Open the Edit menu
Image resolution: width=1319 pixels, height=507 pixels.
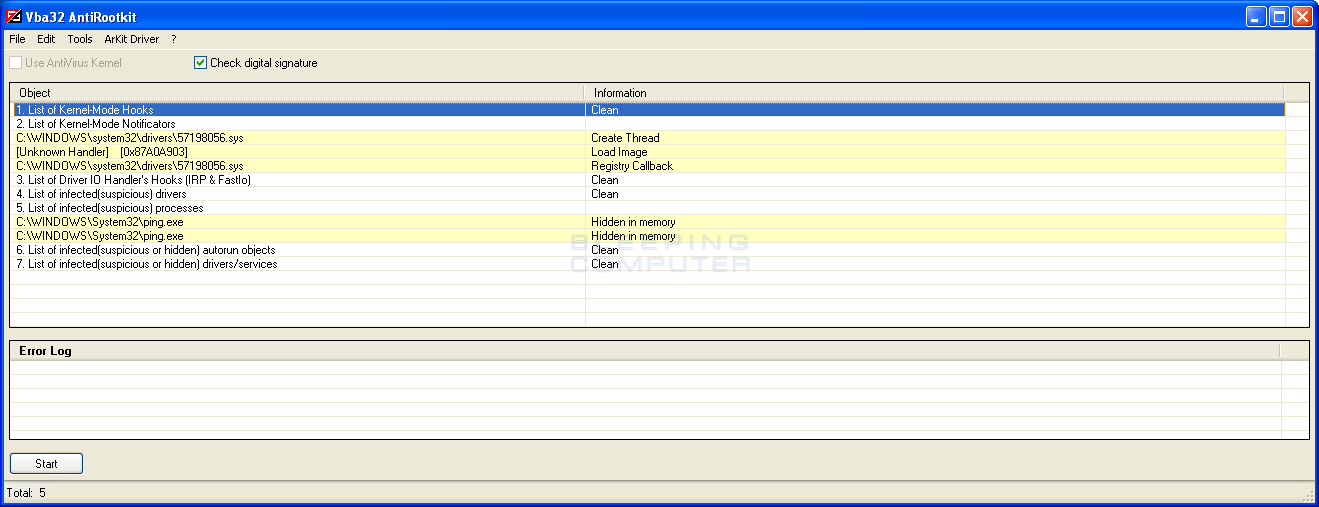pyautogui.click(x=46, y=39)
